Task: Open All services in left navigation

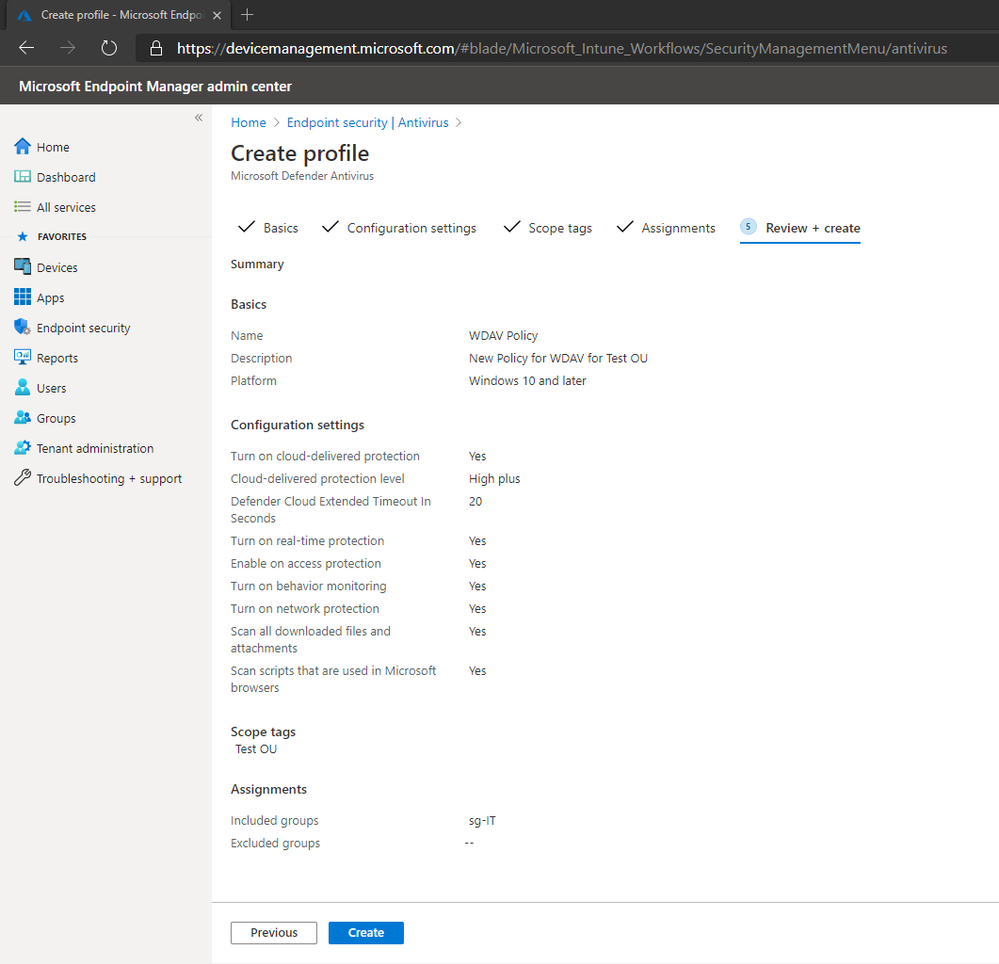Action: (x=66, y=207)
